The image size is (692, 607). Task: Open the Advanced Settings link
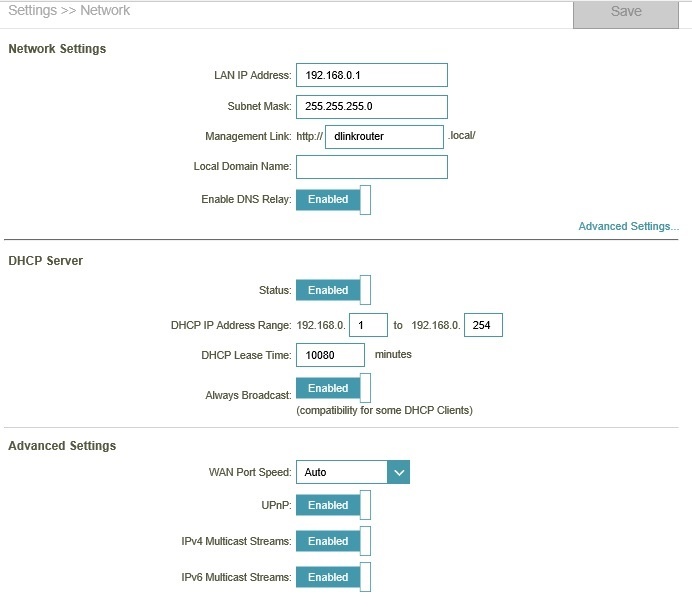coord(628,227)
